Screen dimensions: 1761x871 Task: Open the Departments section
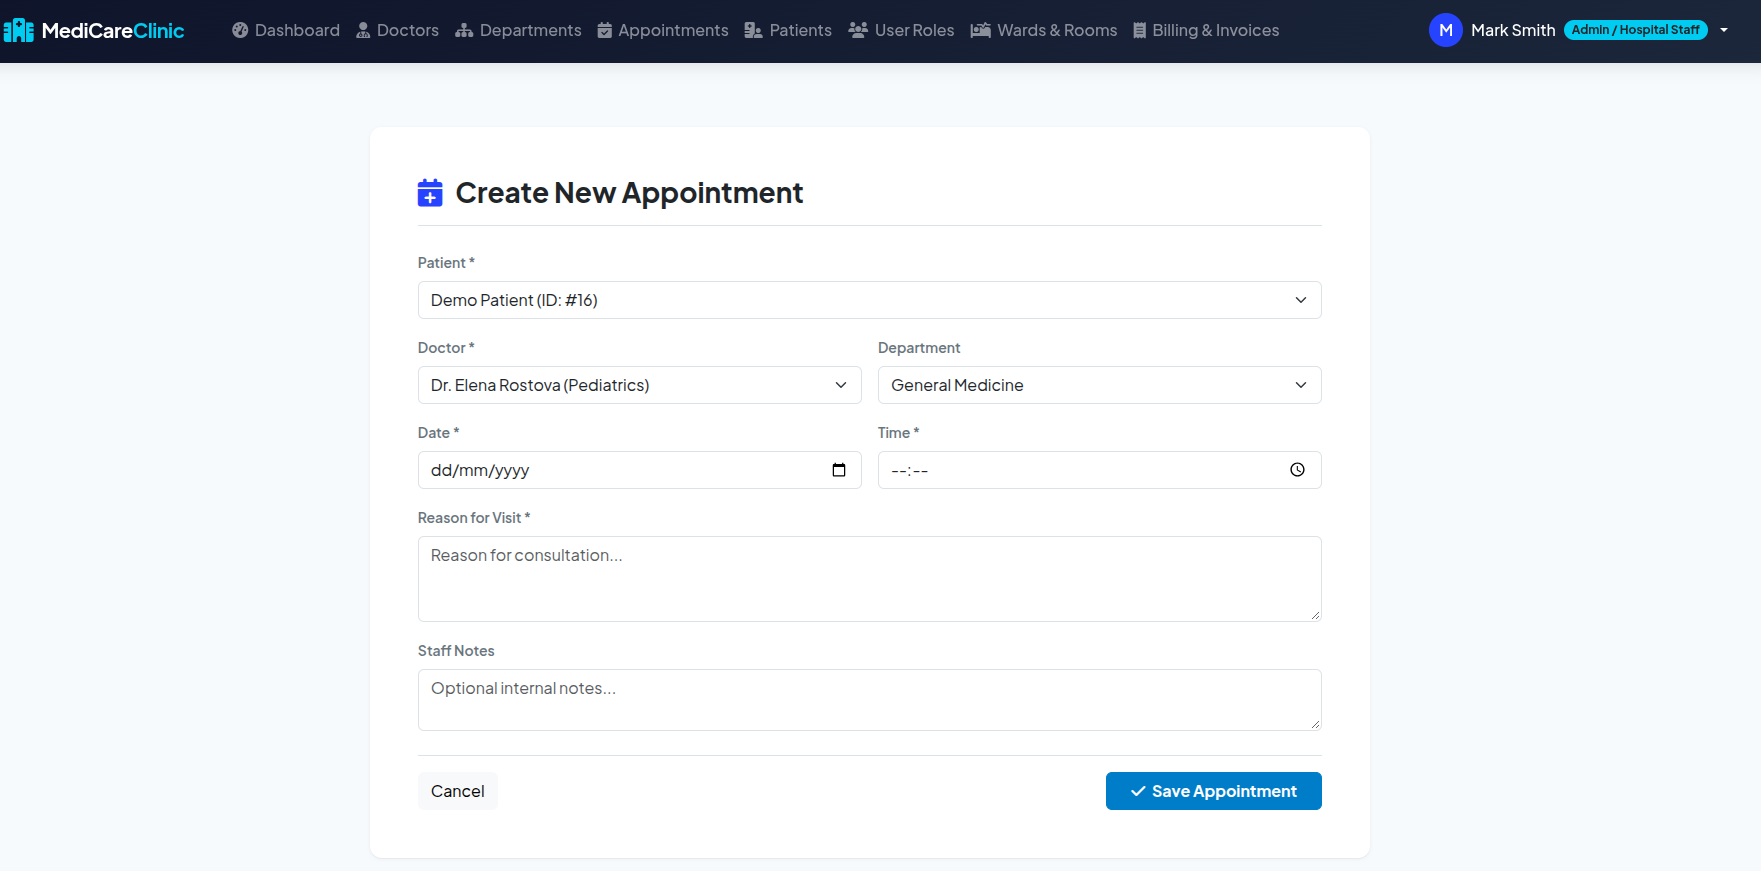(518, 31)
